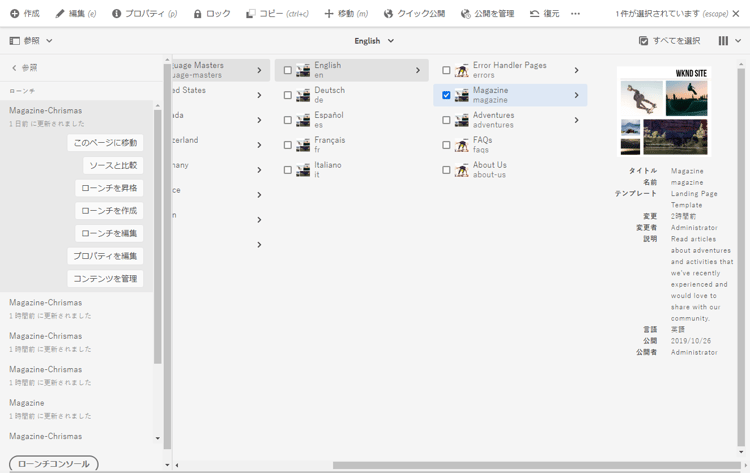Check the Deutsch page checkbox
This screenshot has width=750, height=473.
[x=287, y=95]
